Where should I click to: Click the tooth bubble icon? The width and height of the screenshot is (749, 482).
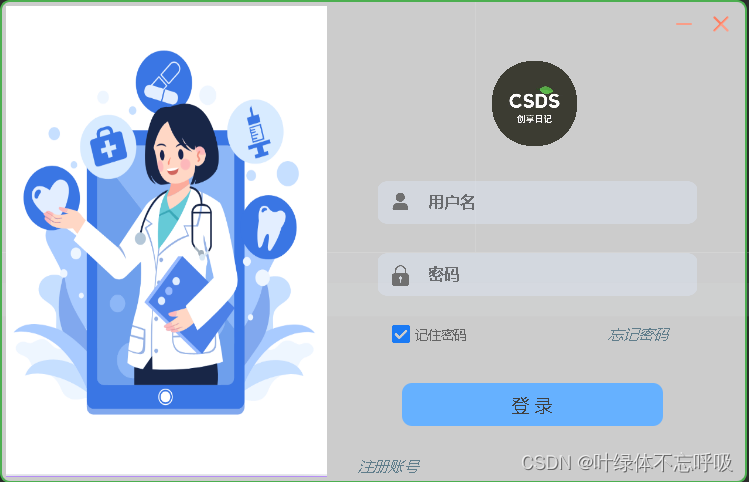269,227
